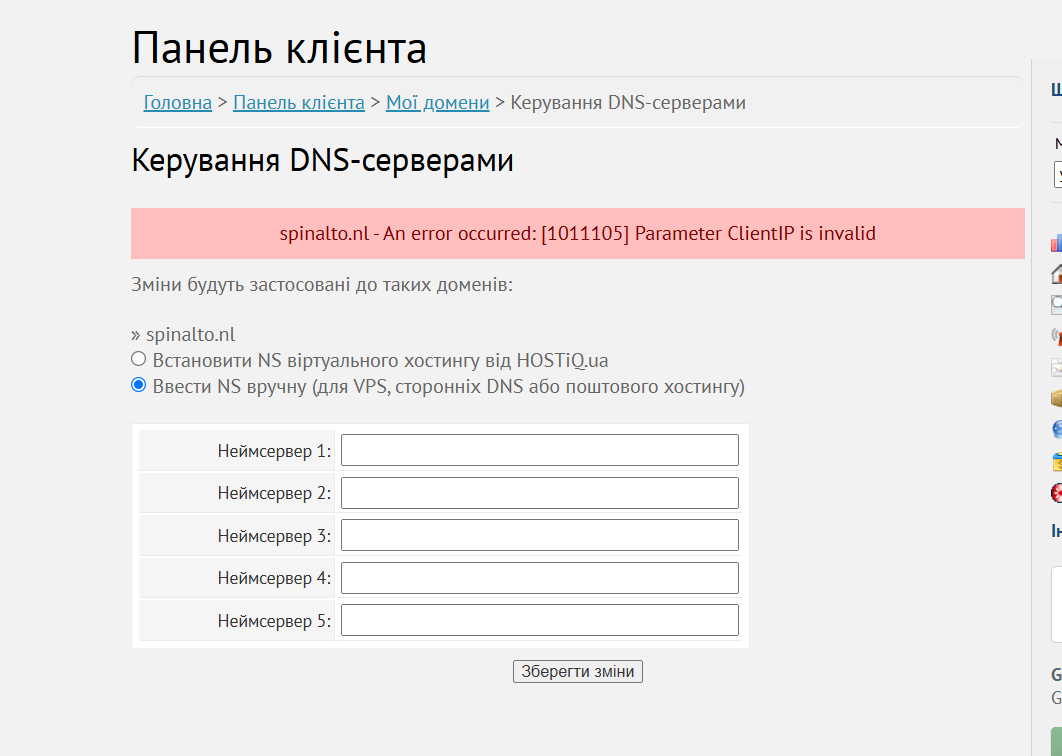Click the envelope mail icon in sidebar
Image resolution: width=1062 pixels, height=756 pixels.
[1057, 367]
